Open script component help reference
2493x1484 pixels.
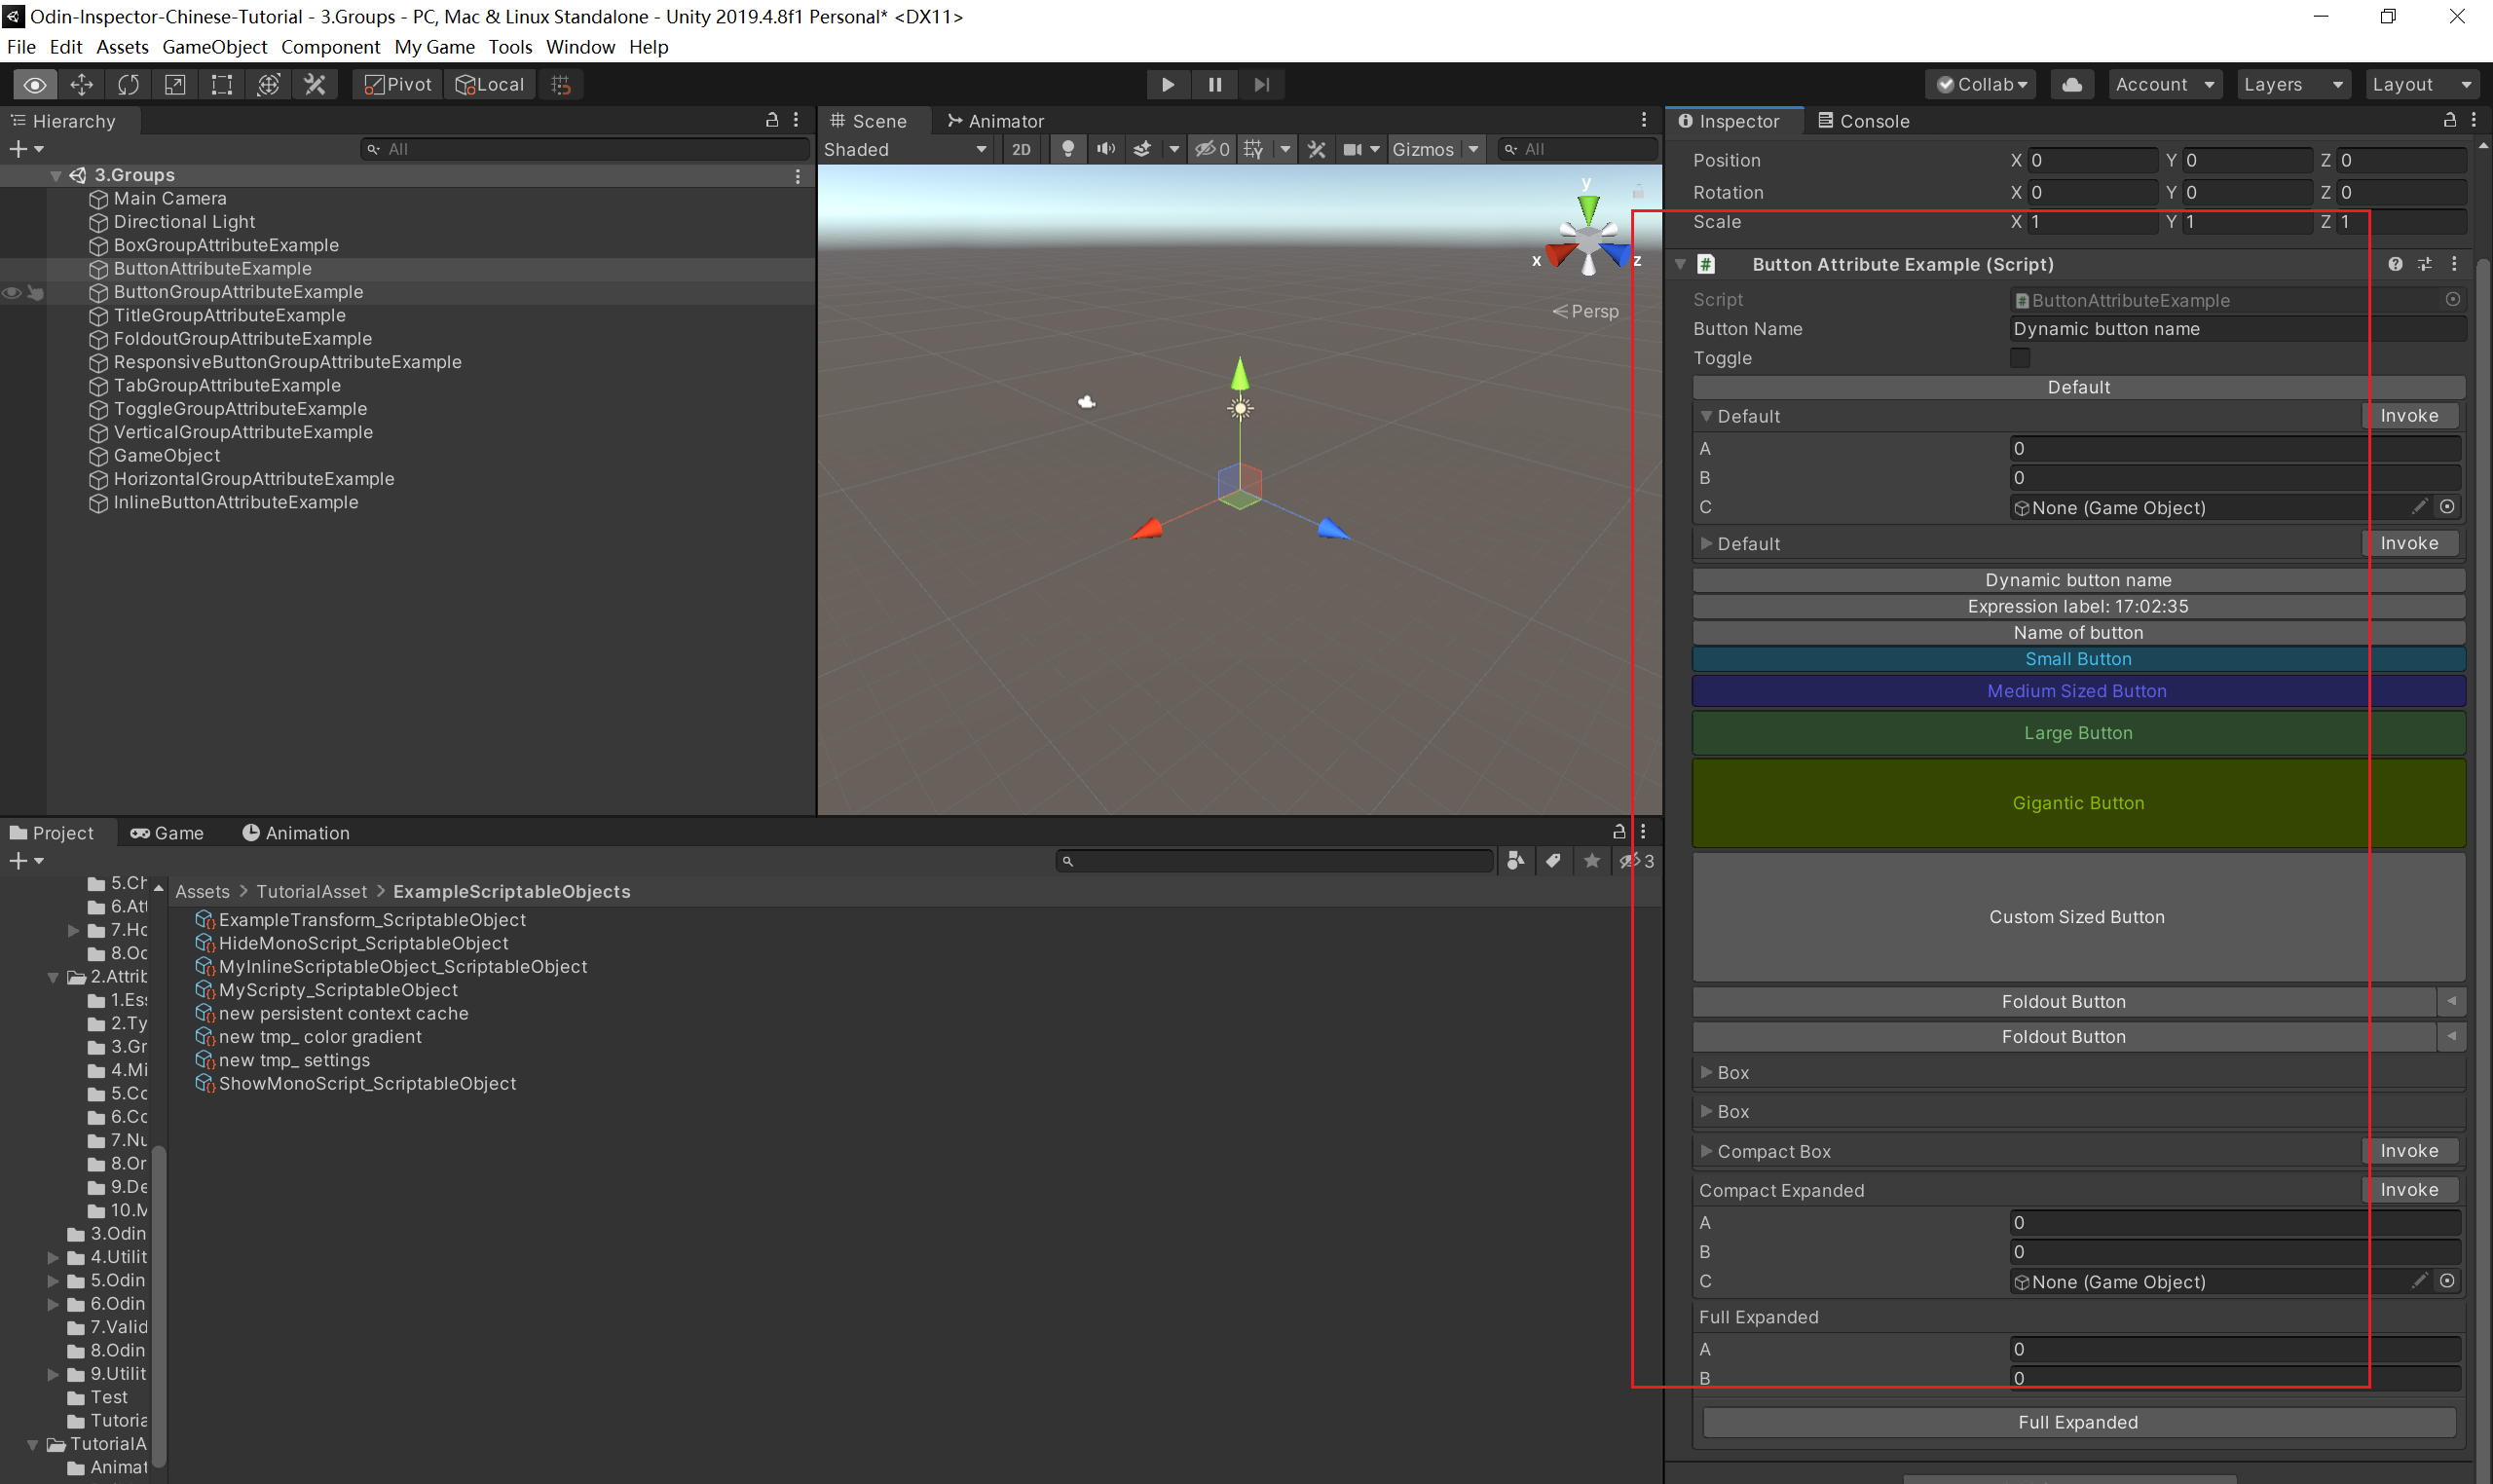(2395, 264)
